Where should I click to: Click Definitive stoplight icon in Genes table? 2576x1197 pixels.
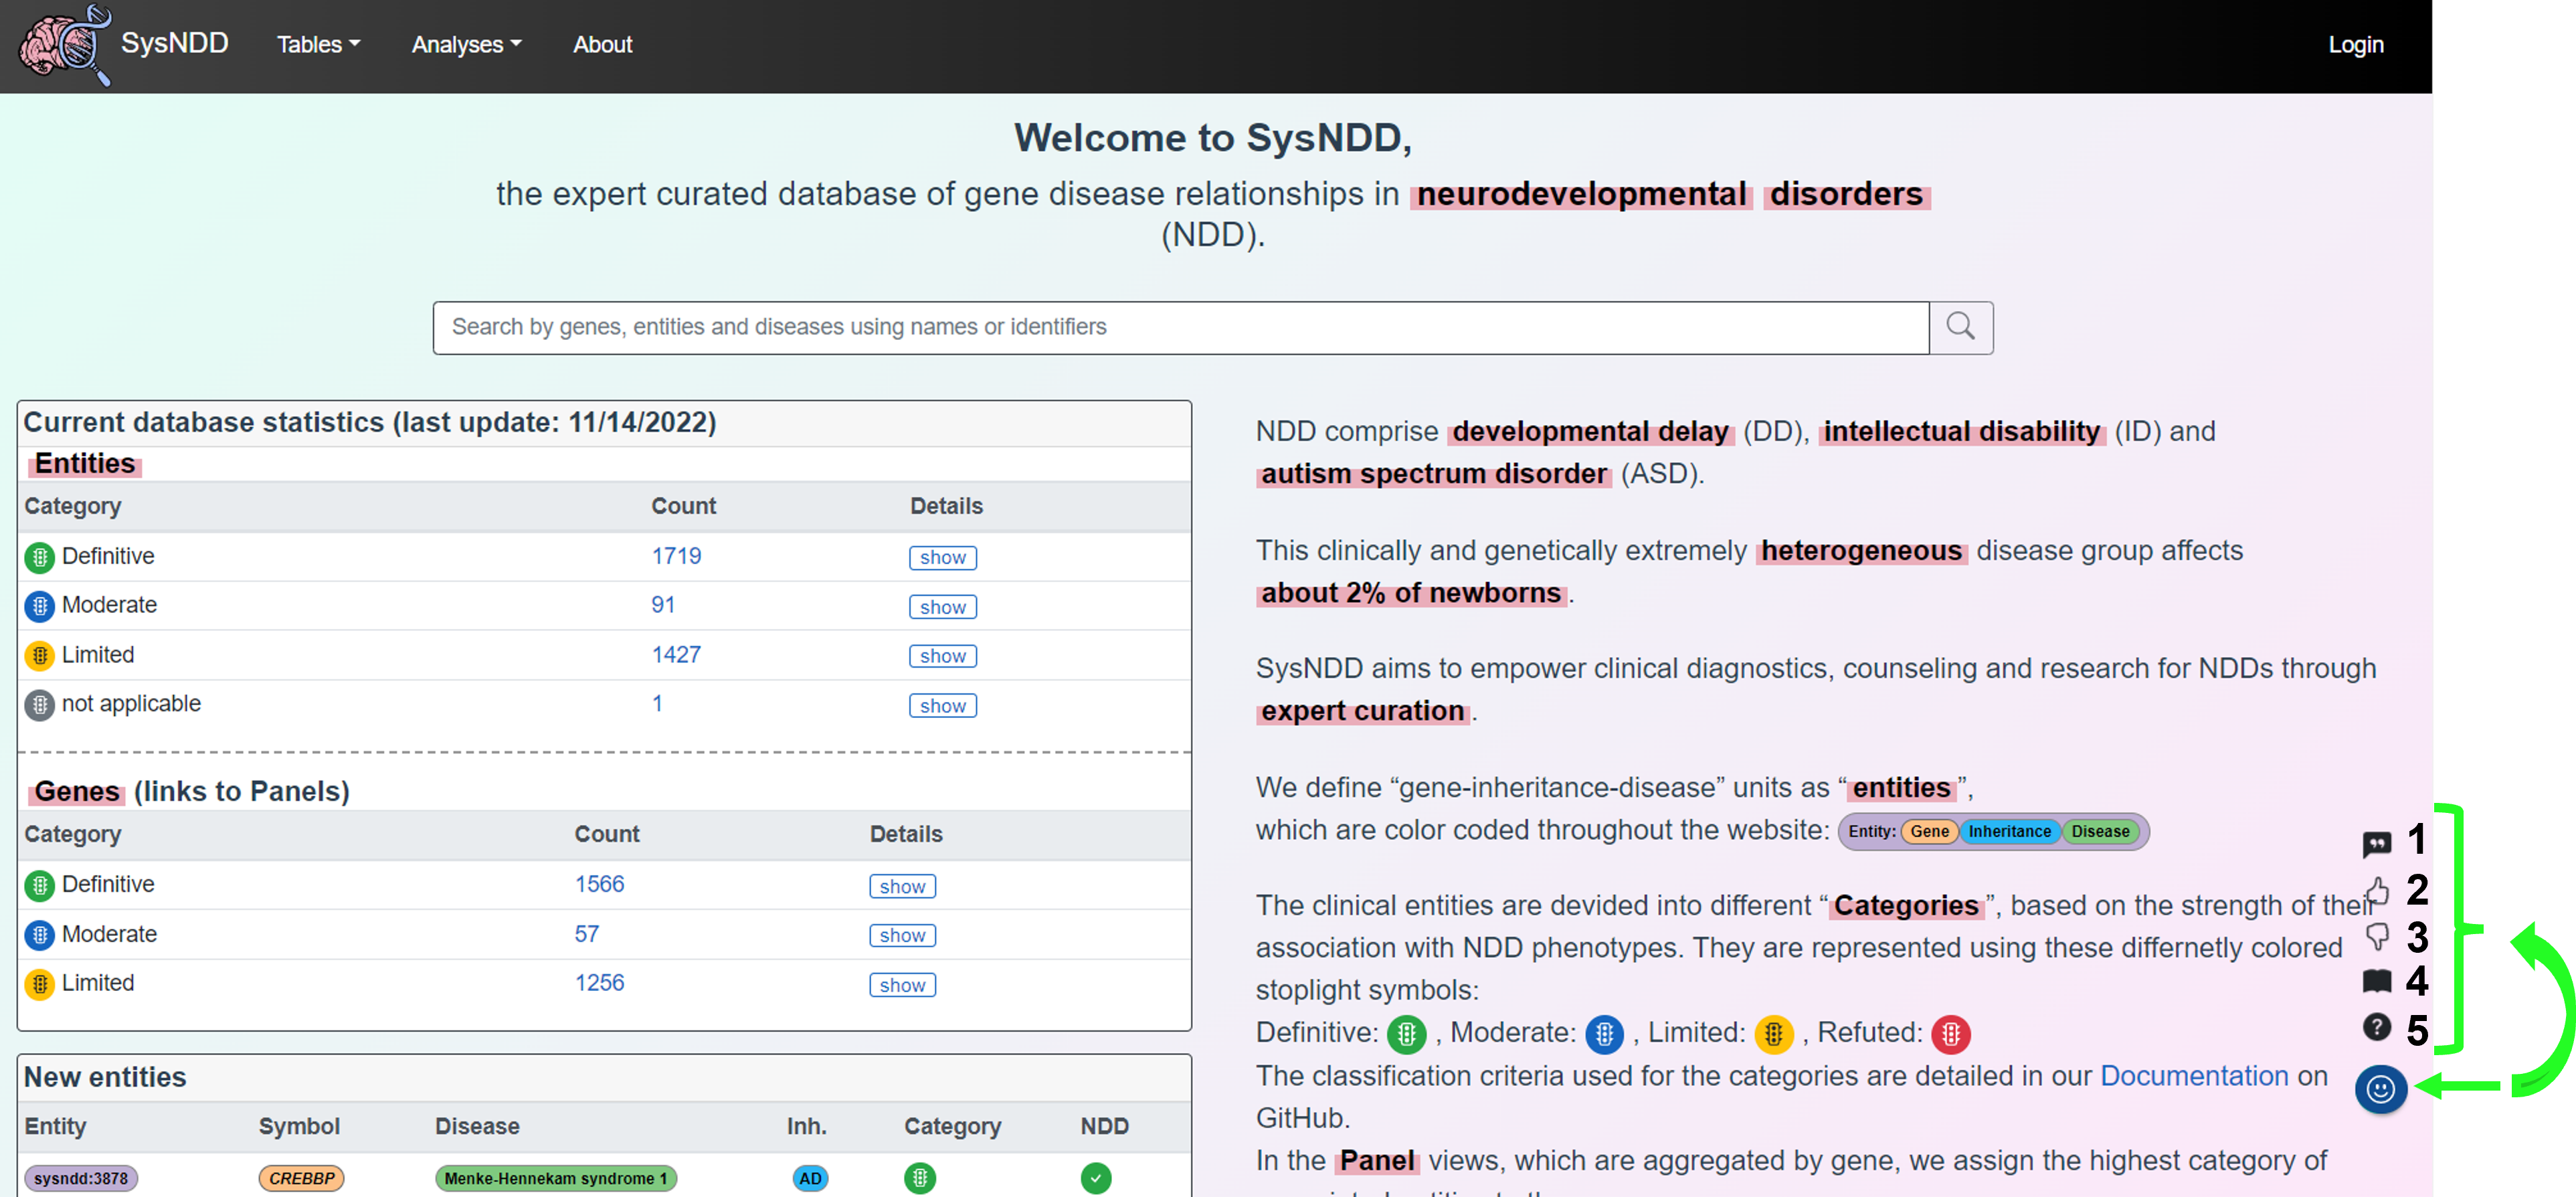point(40,885)
